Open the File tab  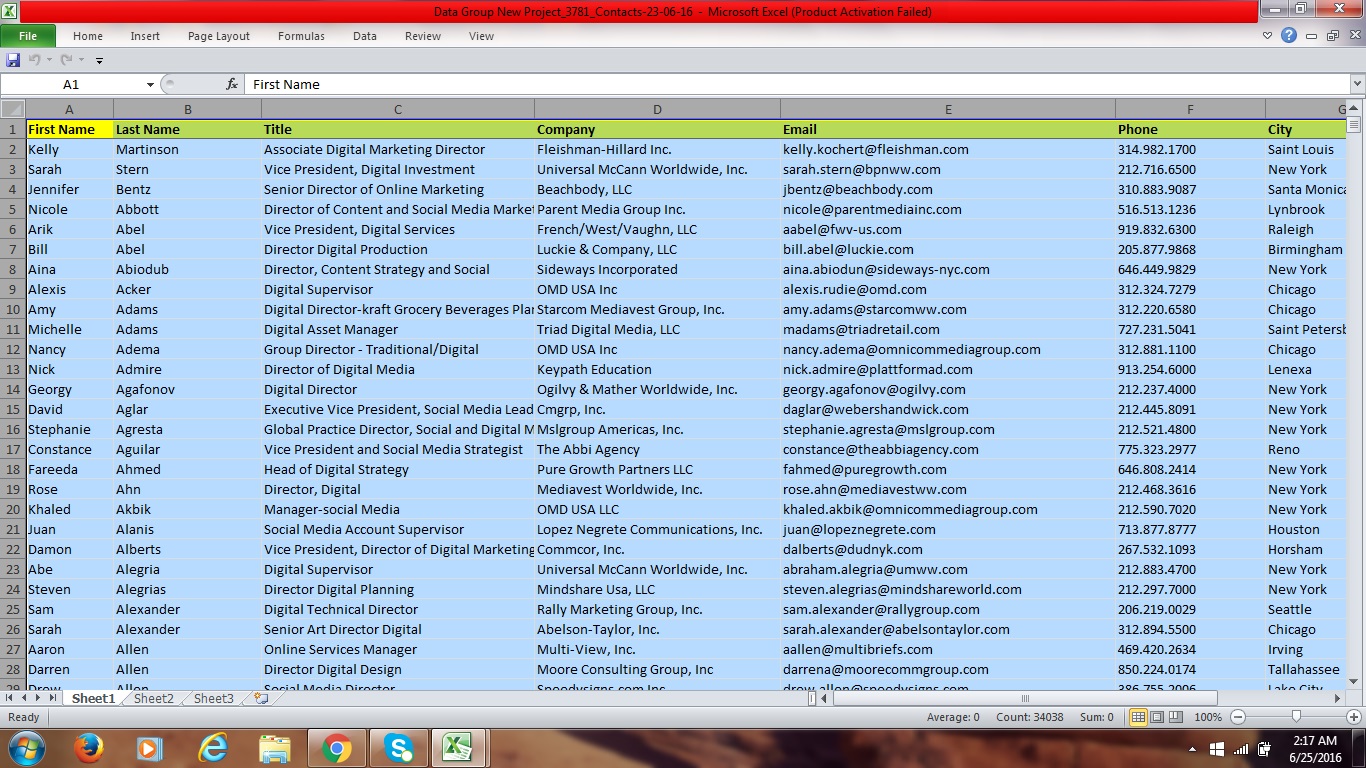tap(28, 36)
